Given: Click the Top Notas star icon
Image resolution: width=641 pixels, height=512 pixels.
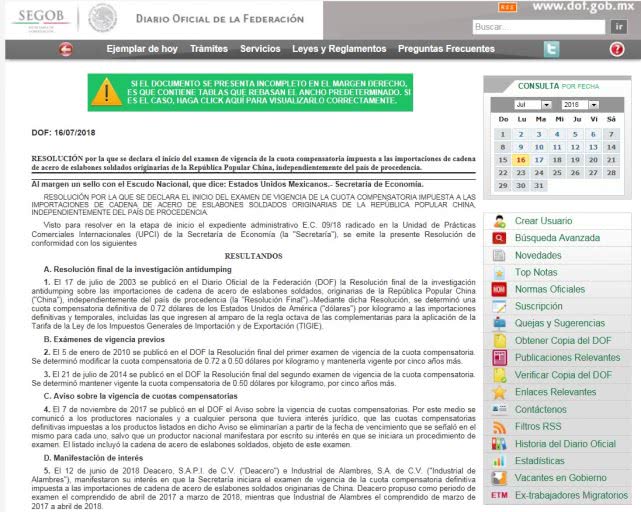Looking at the screenshot, I should pyautogui.click(x=499, y=272).
